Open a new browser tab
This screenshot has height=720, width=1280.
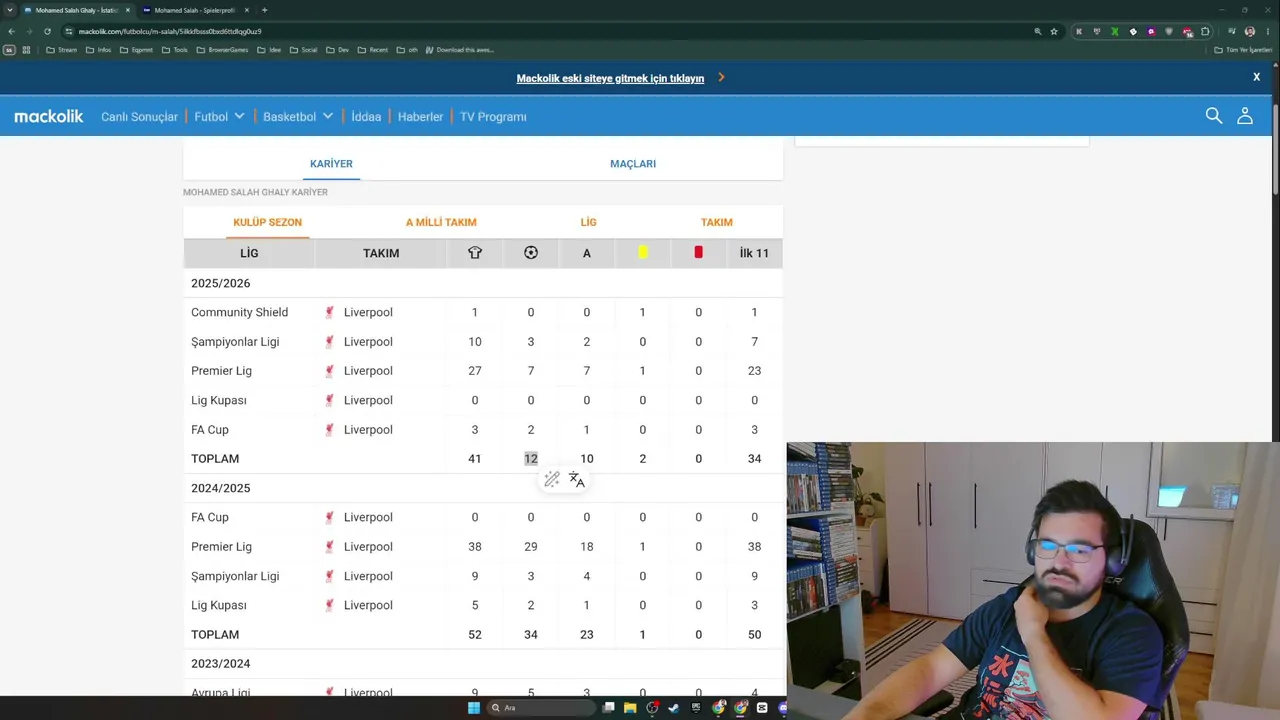(x=264, y=10)
